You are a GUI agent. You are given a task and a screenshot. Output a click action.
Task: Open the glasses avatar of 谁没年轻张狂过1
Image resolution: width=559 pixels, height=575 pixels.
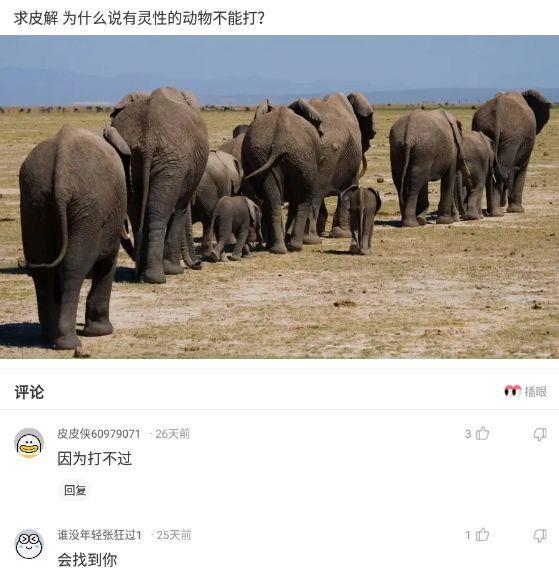coord(29,544)
